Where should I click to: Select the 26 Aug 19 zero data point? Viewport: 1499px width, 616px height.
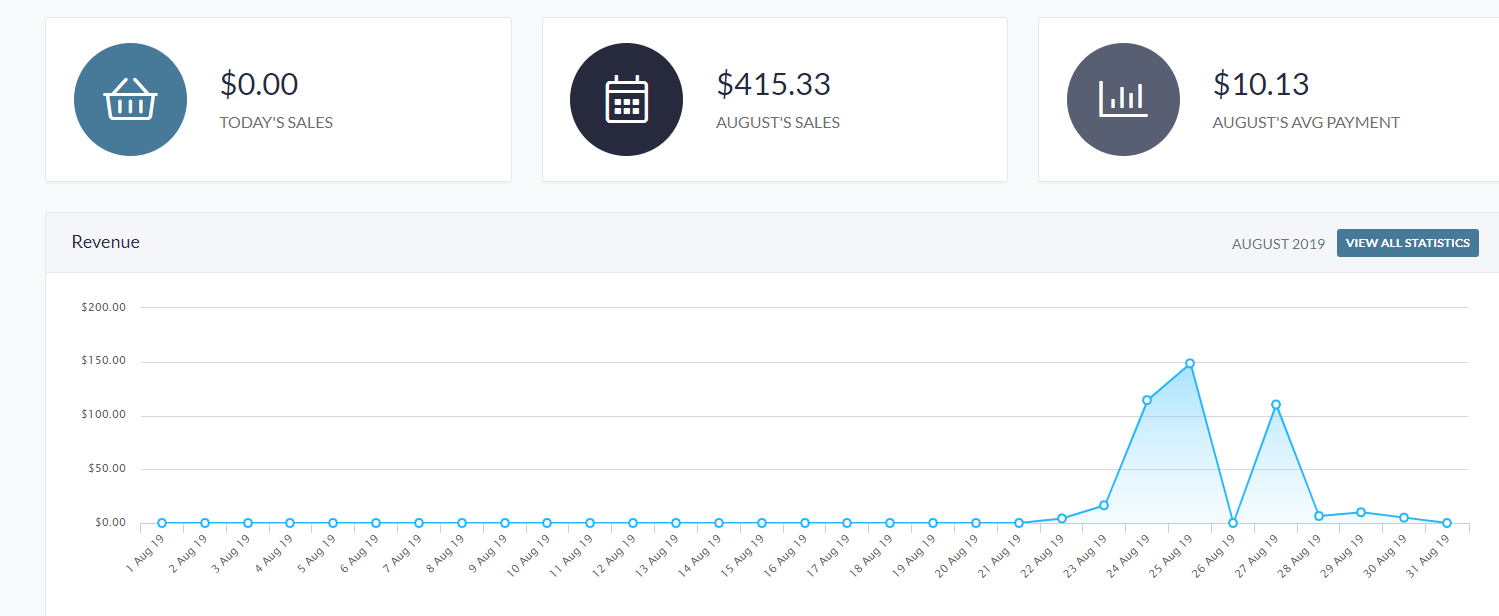[x=1232, y=523]
